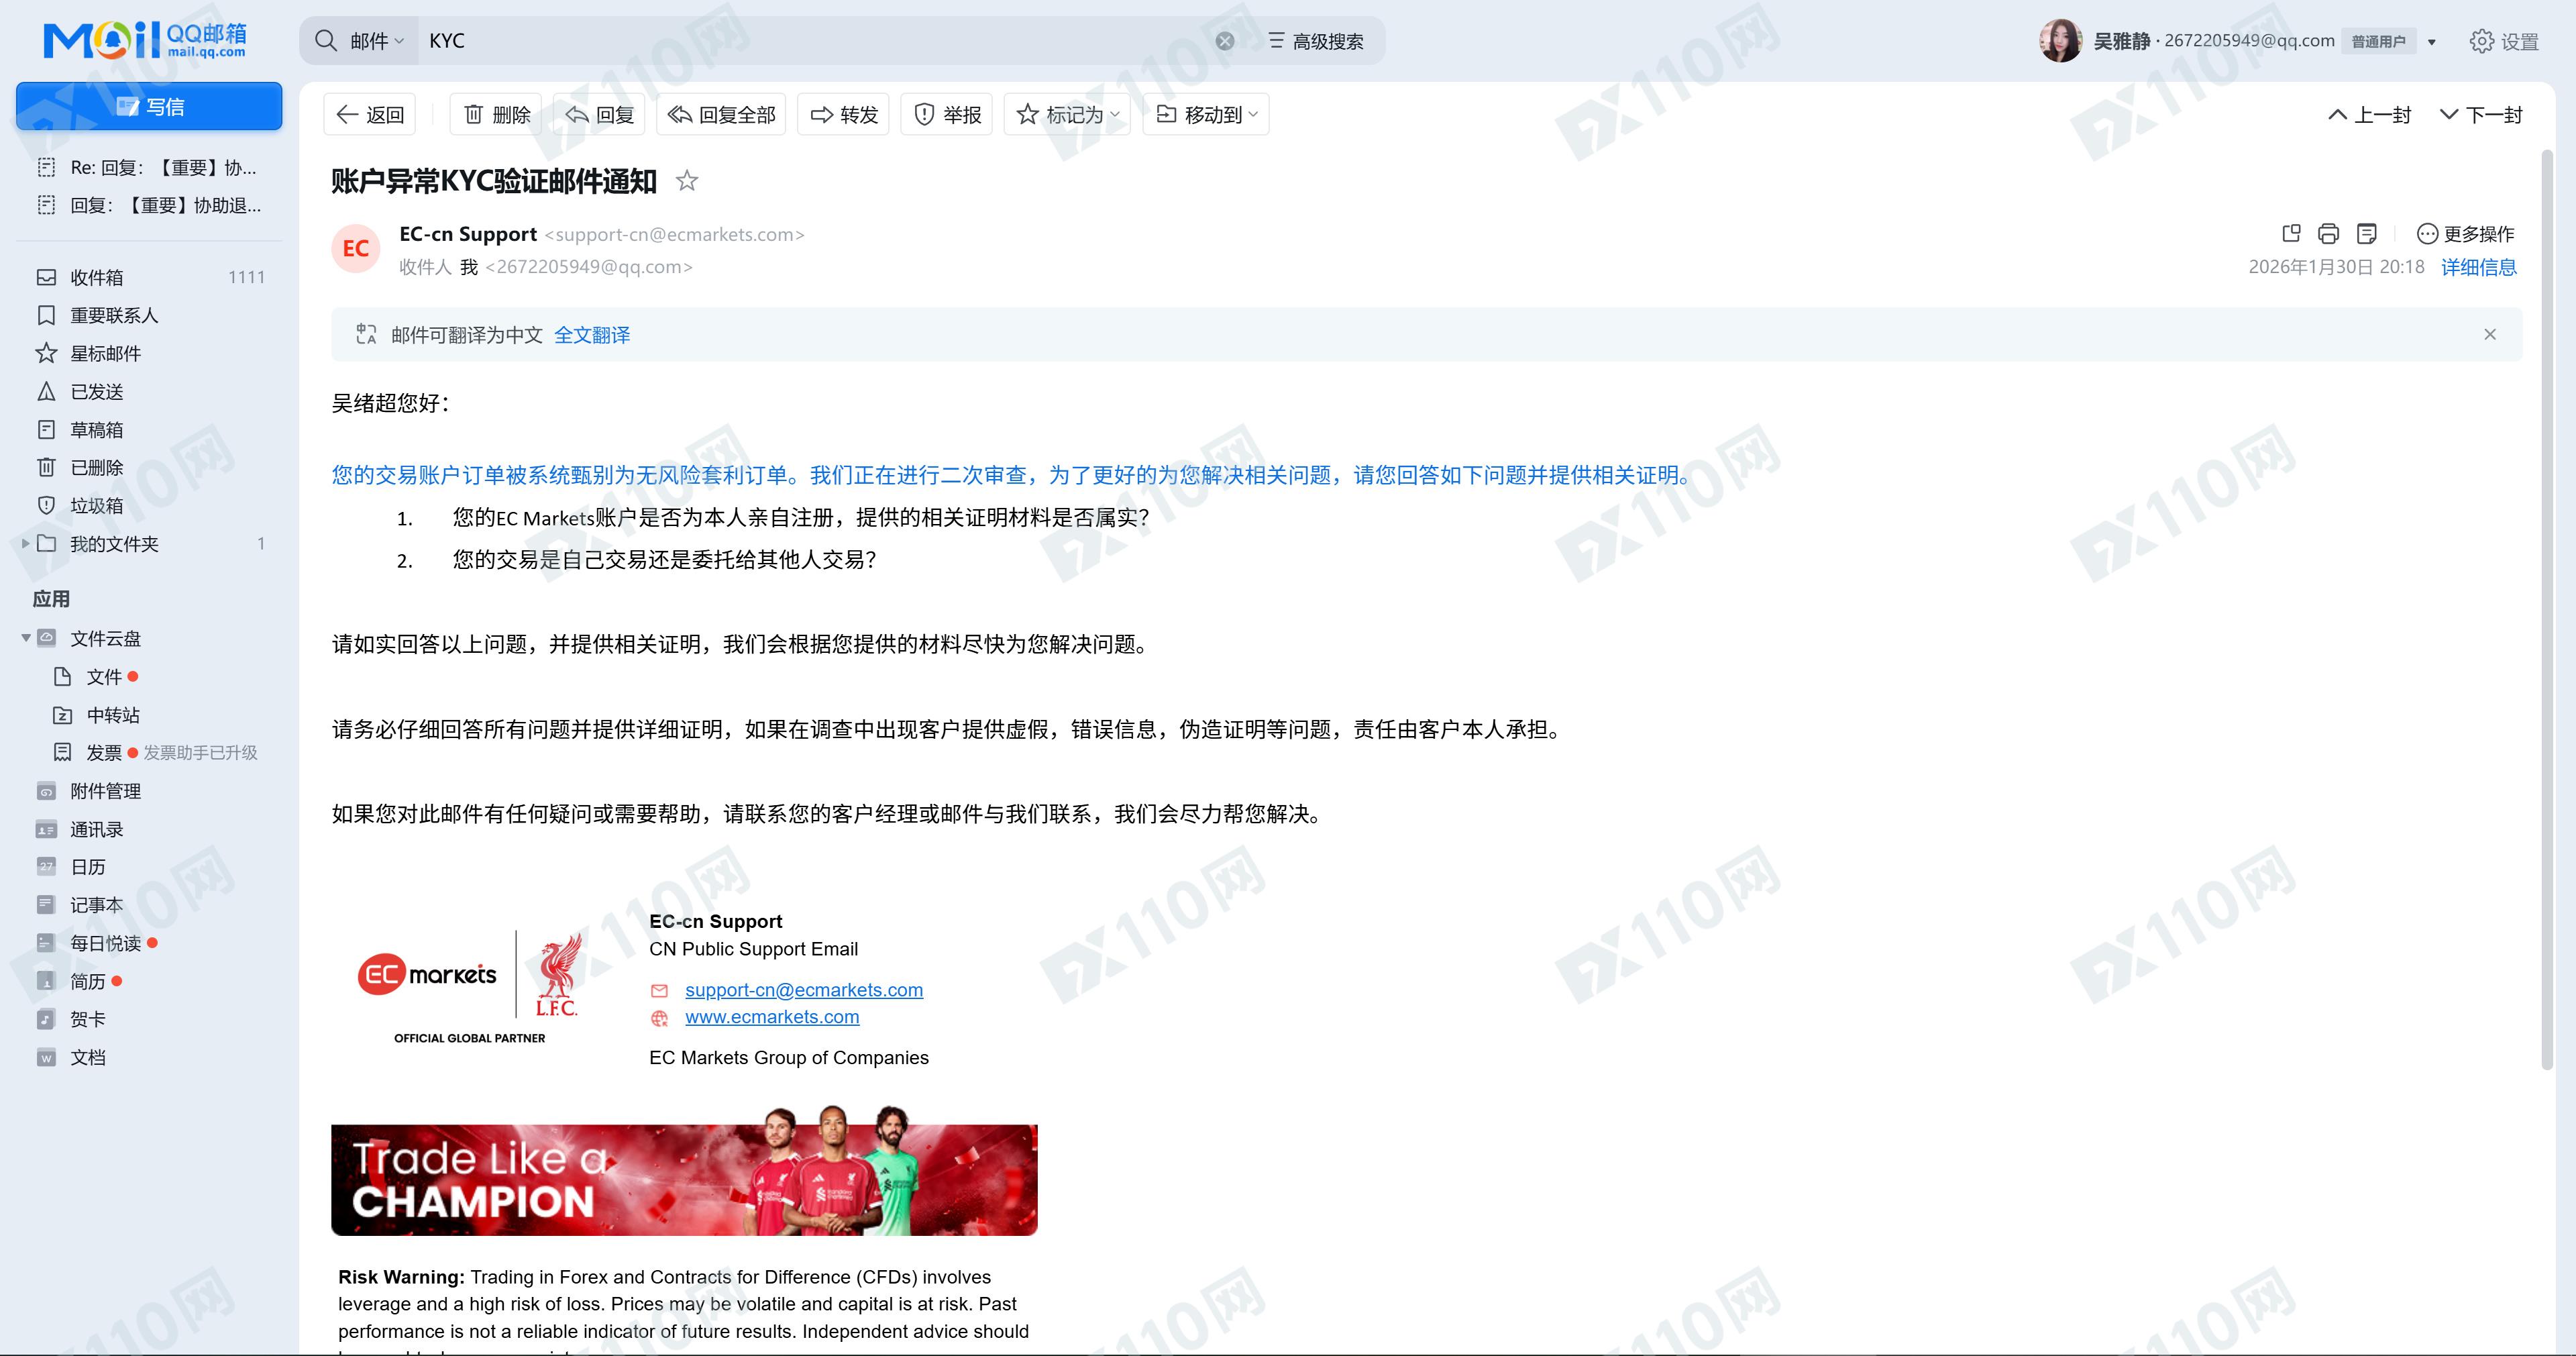Report the email with 举报

coord(947,114)
